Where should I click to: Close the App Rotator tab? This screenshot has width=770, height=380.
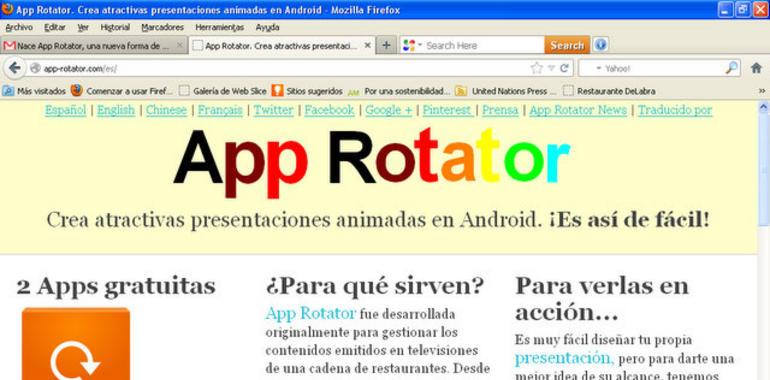point(367,45)
